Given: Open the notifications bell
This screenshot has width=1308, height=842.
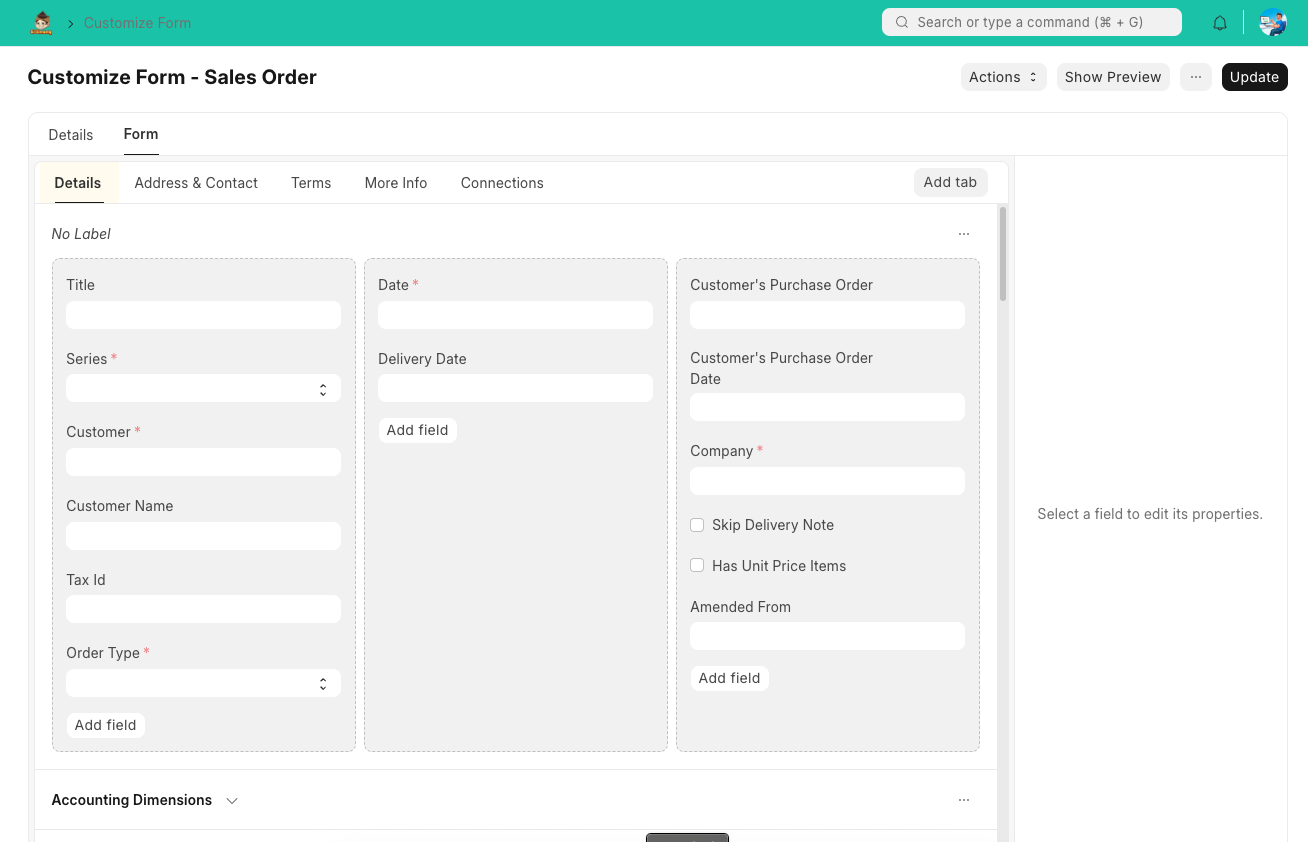Looking at the screenshot, I should tap(1220, 21).
